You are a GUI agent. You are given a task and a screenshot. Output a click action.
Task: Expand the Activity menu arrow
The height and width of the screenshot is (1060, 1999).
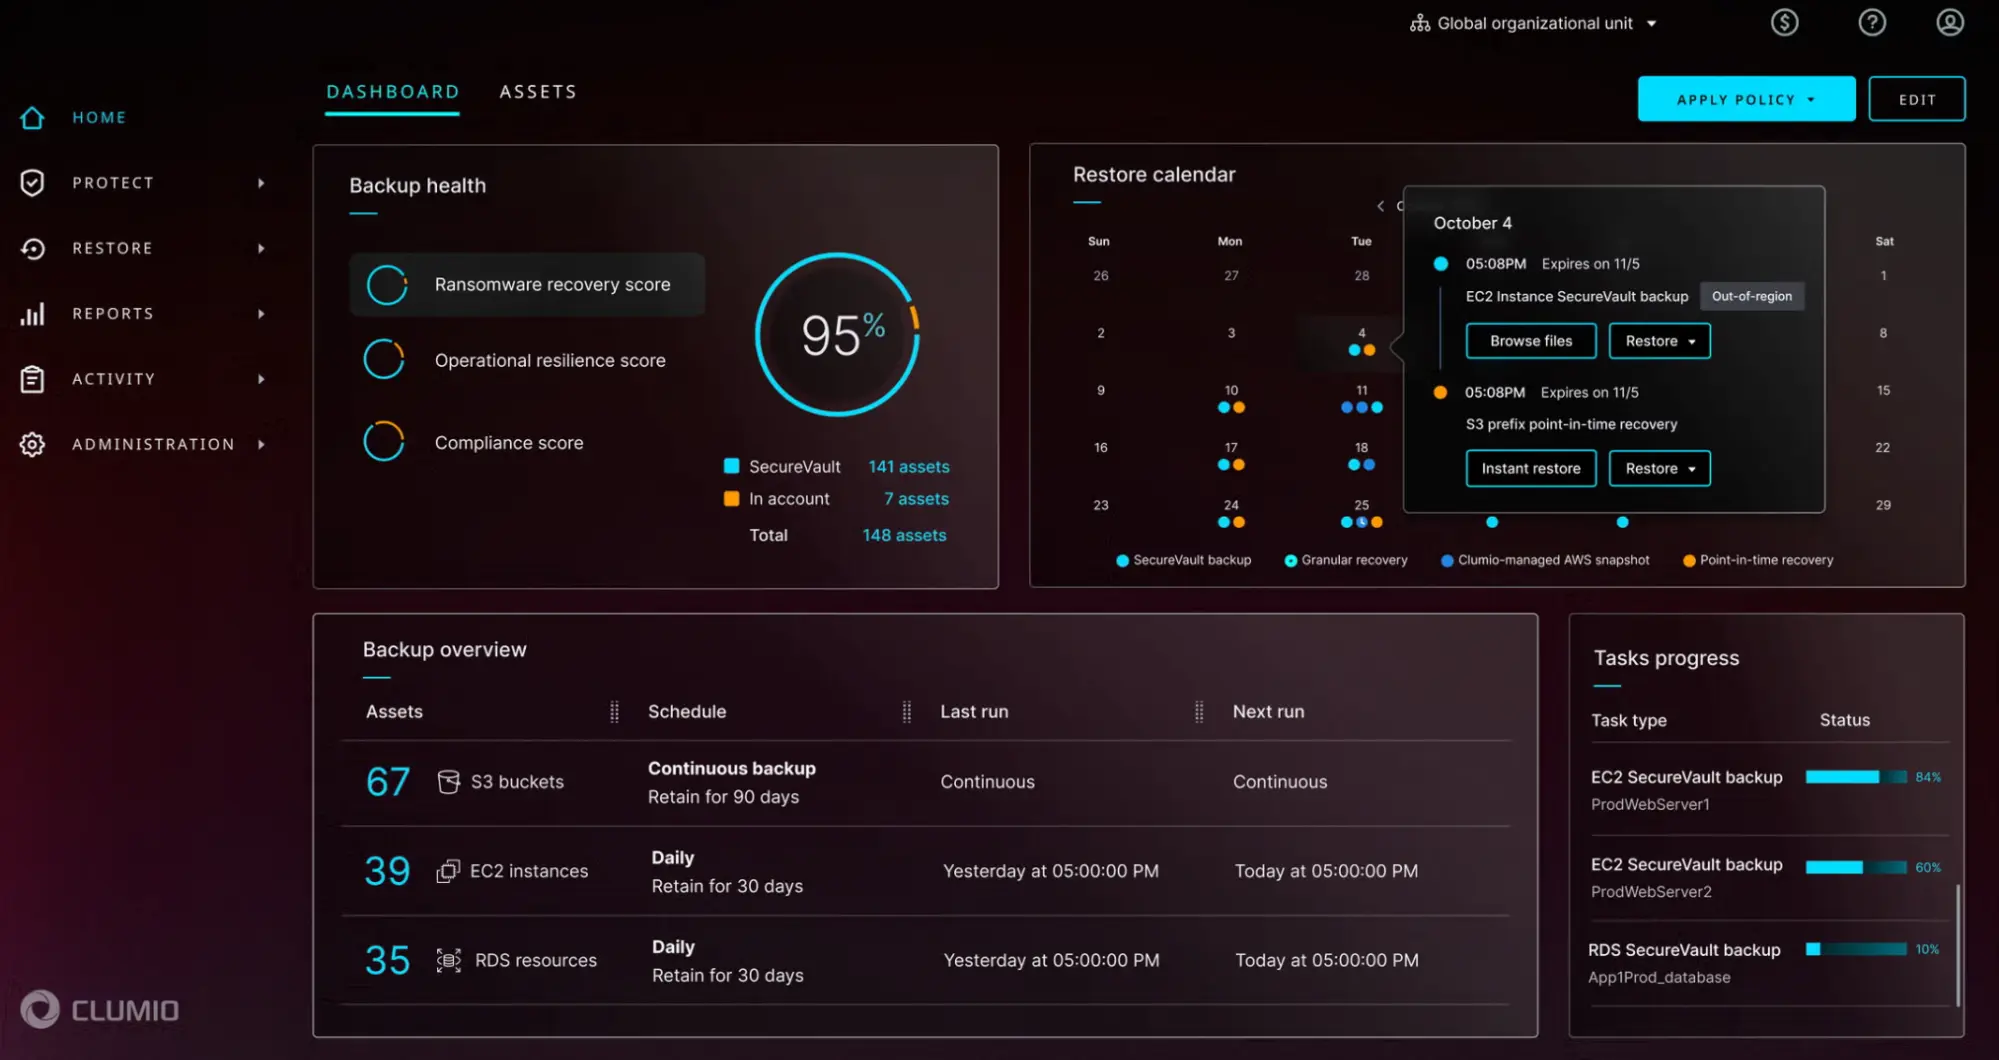261,379
